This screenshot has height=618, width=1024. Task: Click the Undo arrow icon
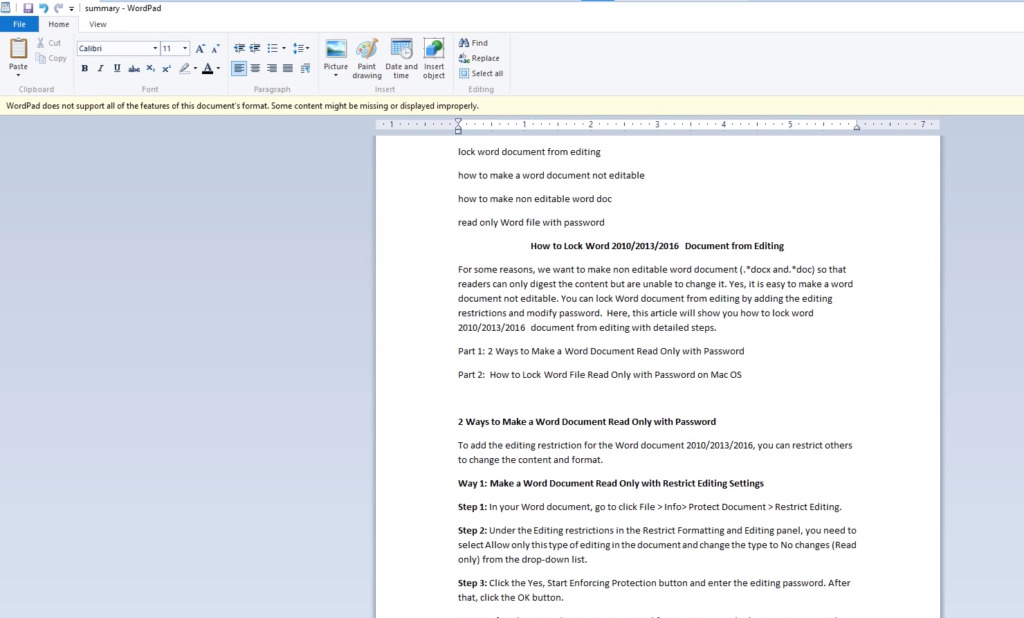point(43,8)
